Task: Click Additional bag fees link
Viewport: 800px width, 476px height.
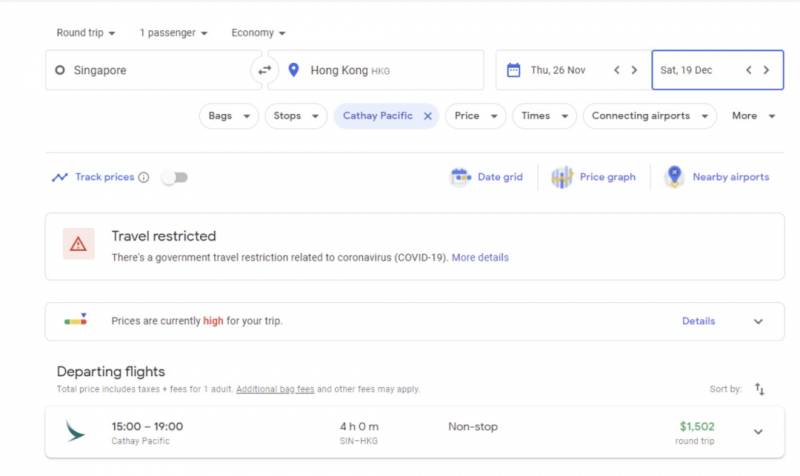Action: click(x=275, y=389)
